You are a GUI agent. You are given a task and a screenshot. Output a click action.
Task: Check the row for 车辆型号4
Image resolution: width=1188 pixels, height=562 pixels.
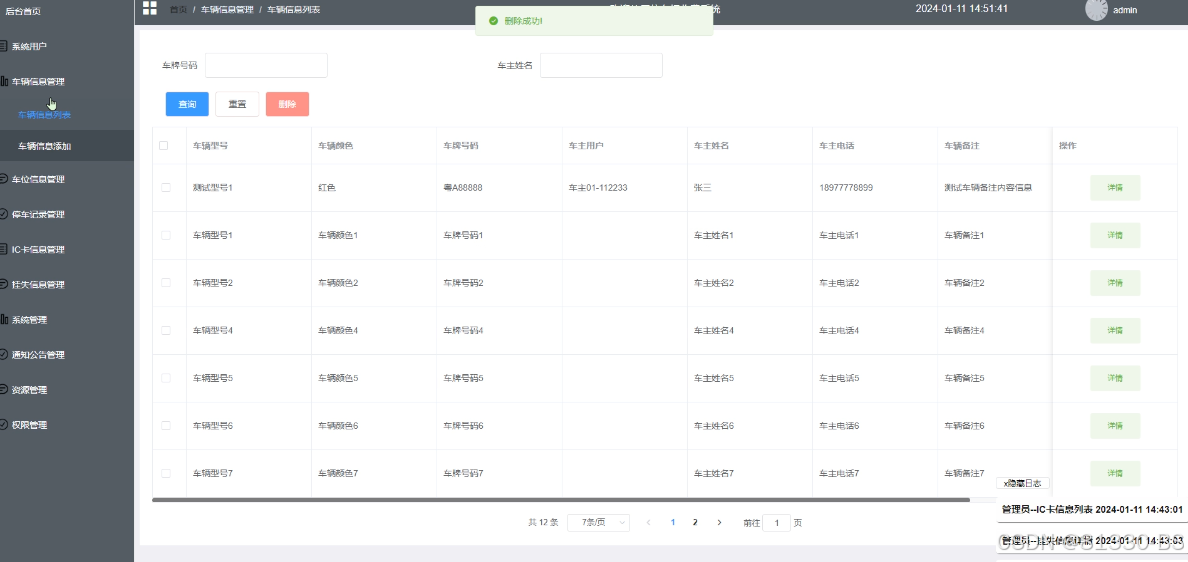166,330
